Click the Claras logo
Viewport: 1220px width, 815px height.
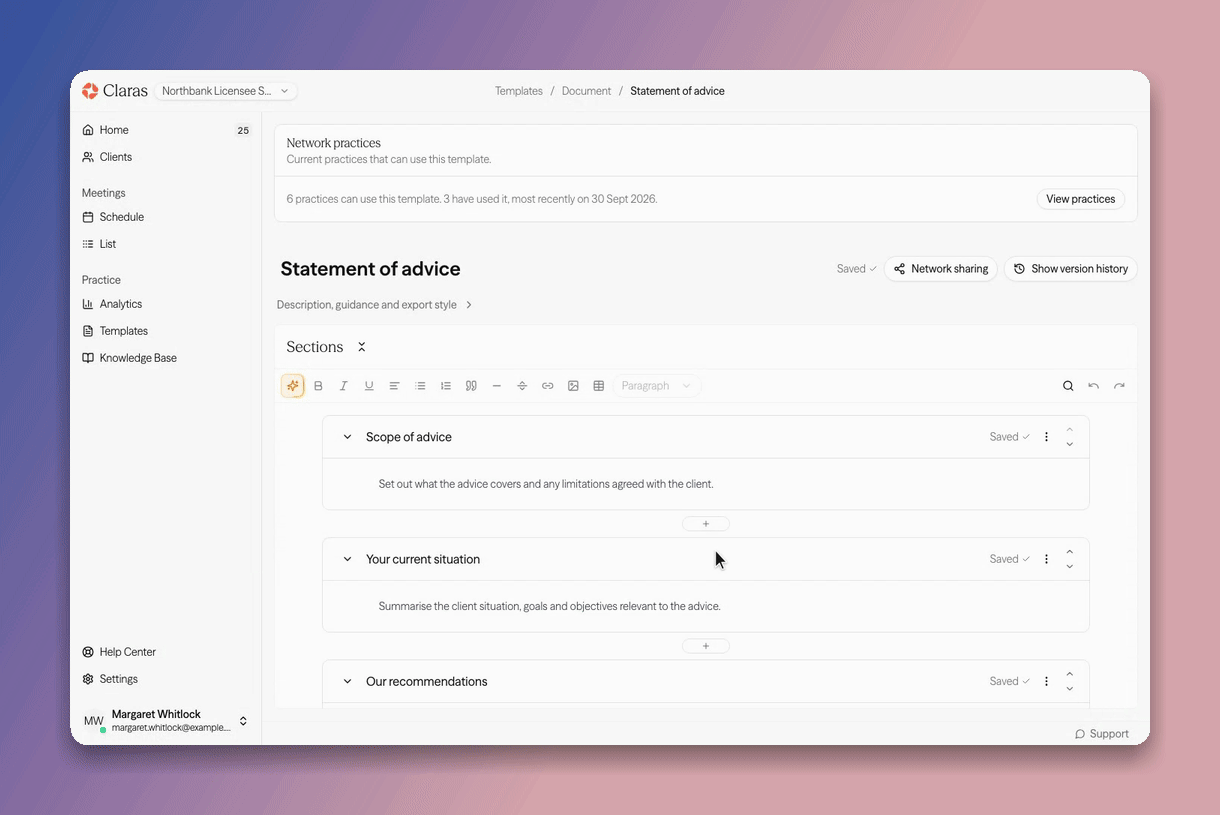(115, 91)
